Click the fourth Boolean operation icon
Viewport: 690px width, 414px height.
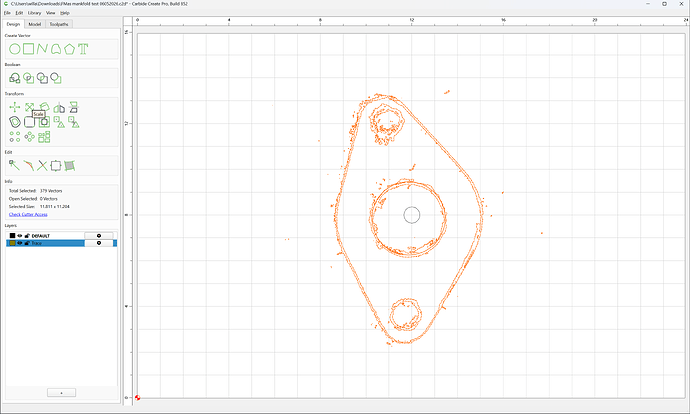(56, 78)
